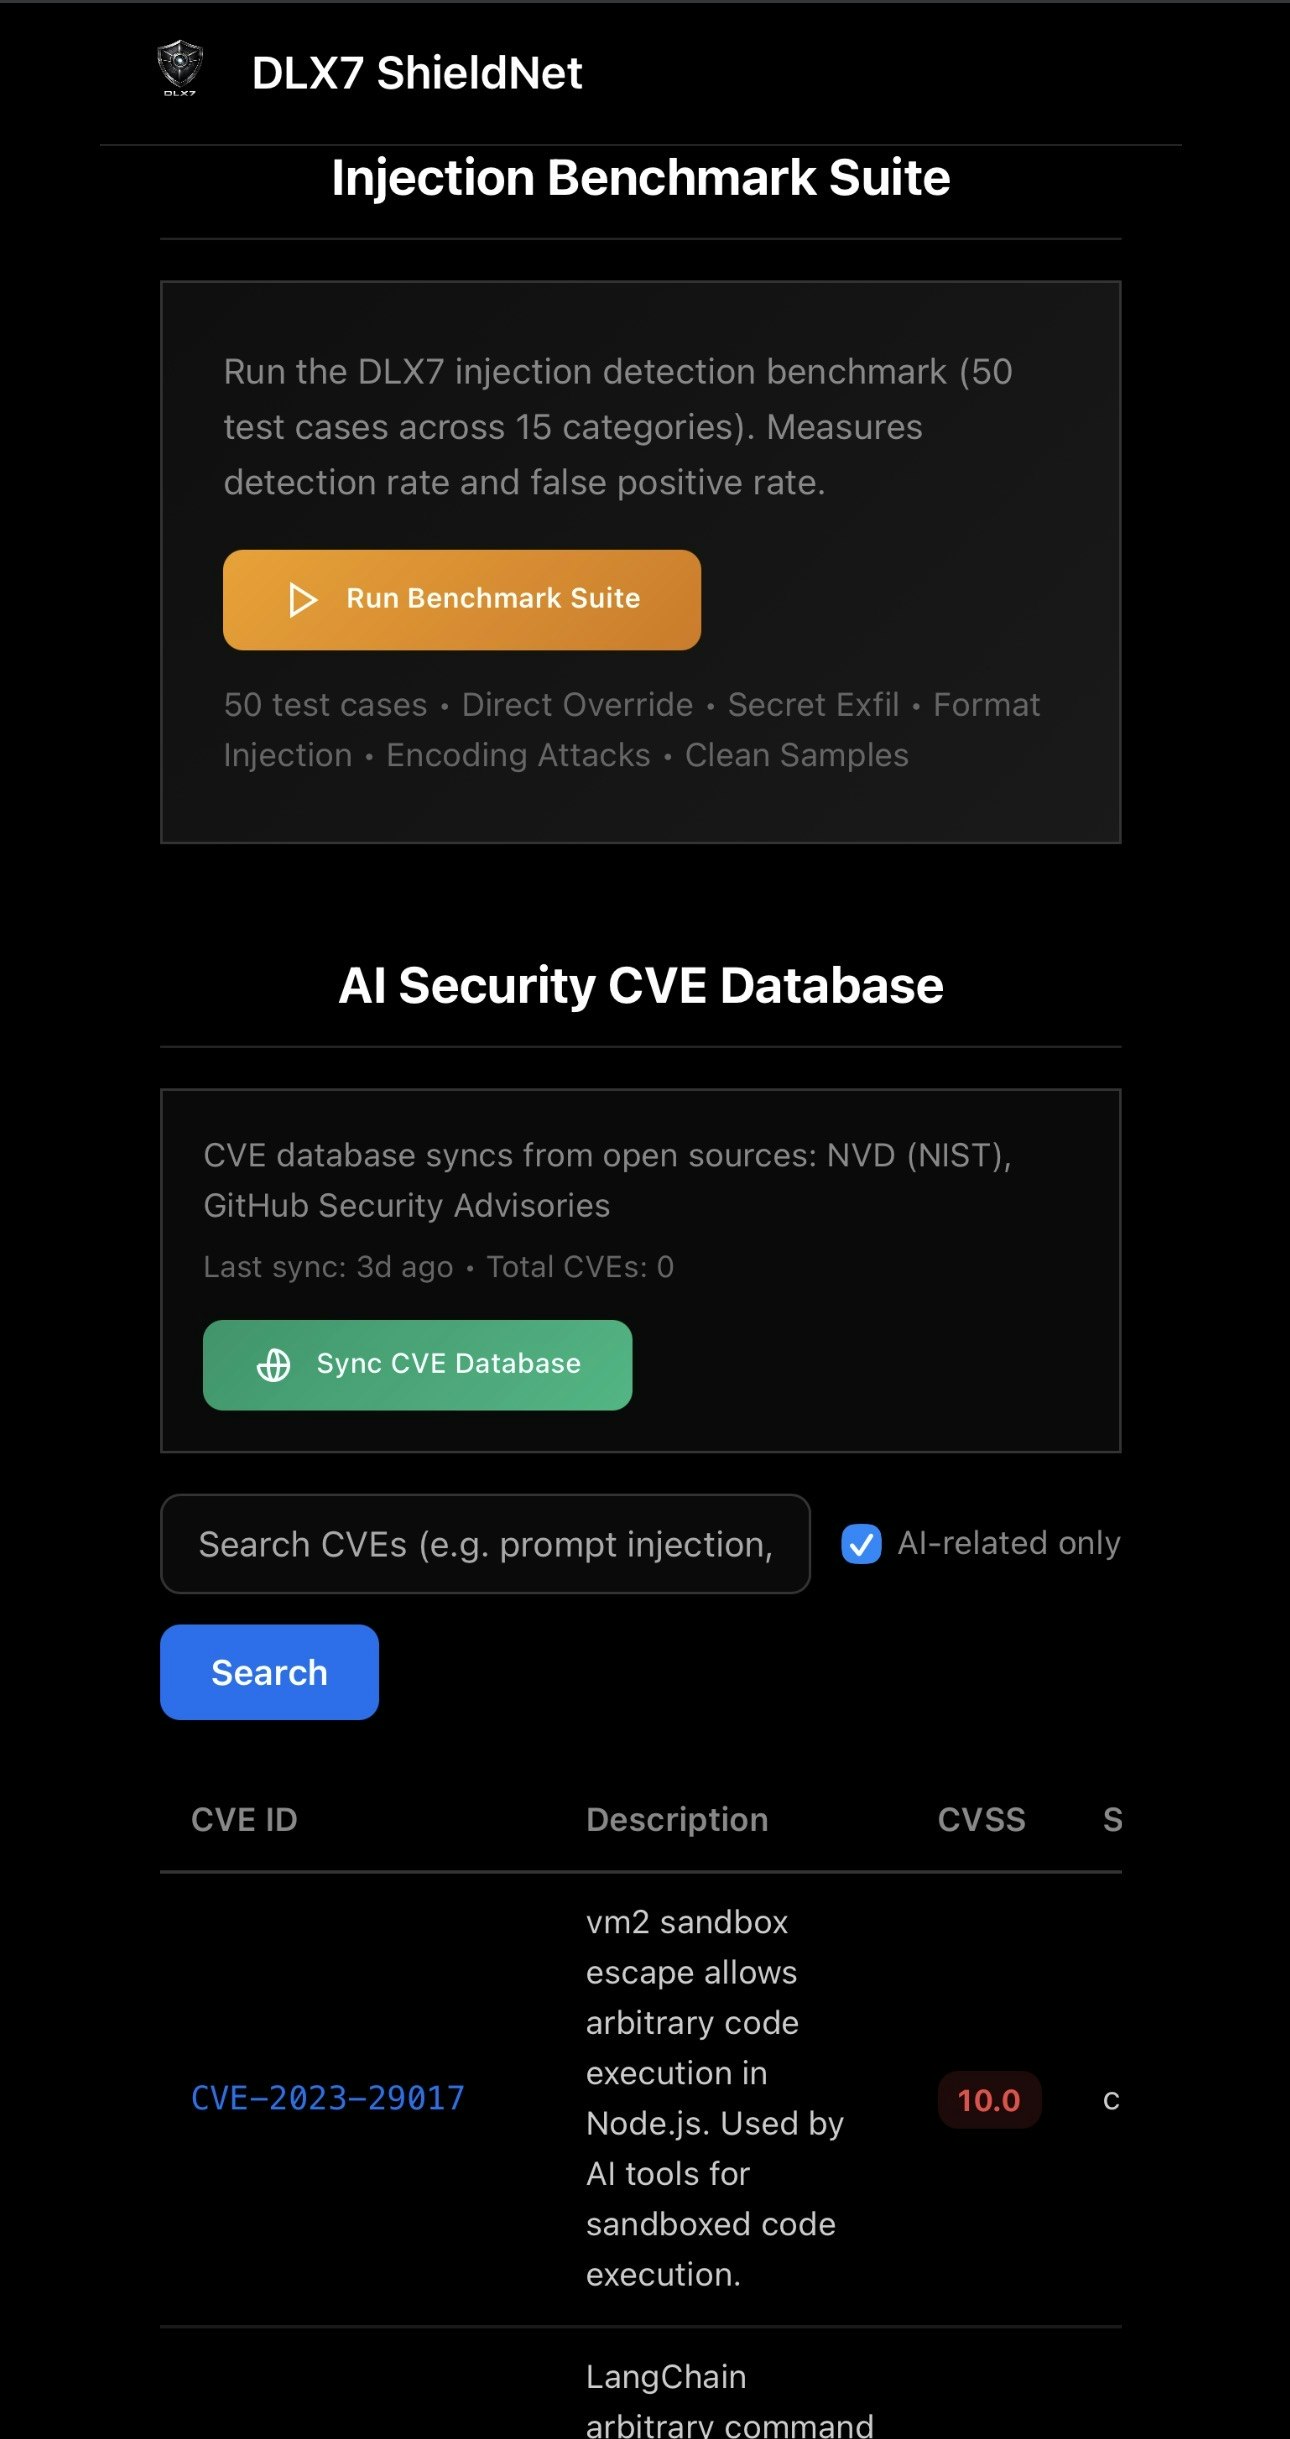Select the CVE search input field
The image size is (1290, 2439).
pos(484,1543)
